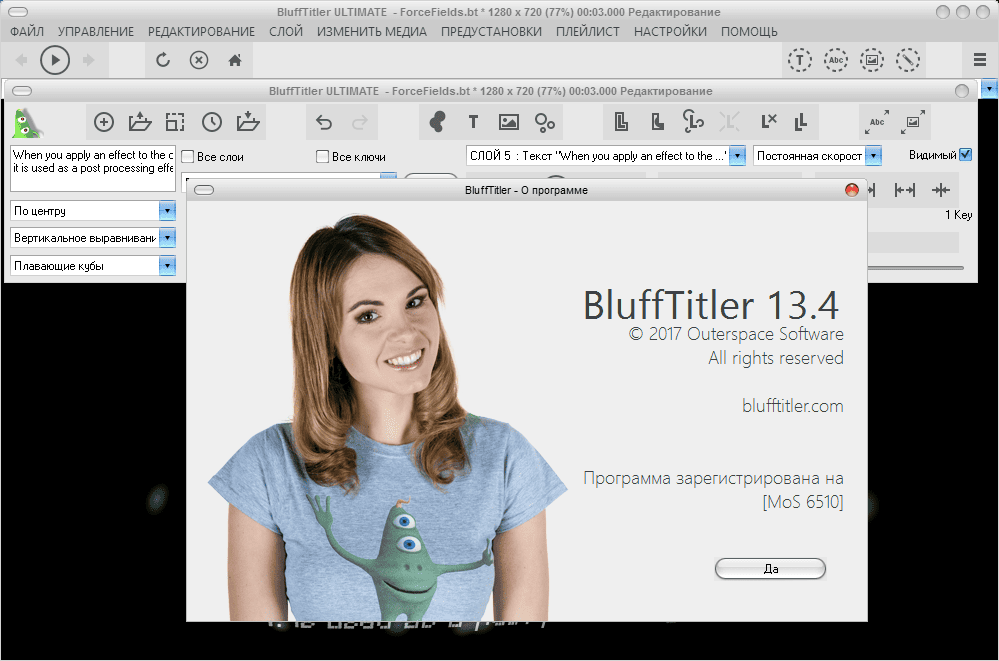Click the circled X stop icon
This screenshot has width=999, height=661.
pos(199,60)
